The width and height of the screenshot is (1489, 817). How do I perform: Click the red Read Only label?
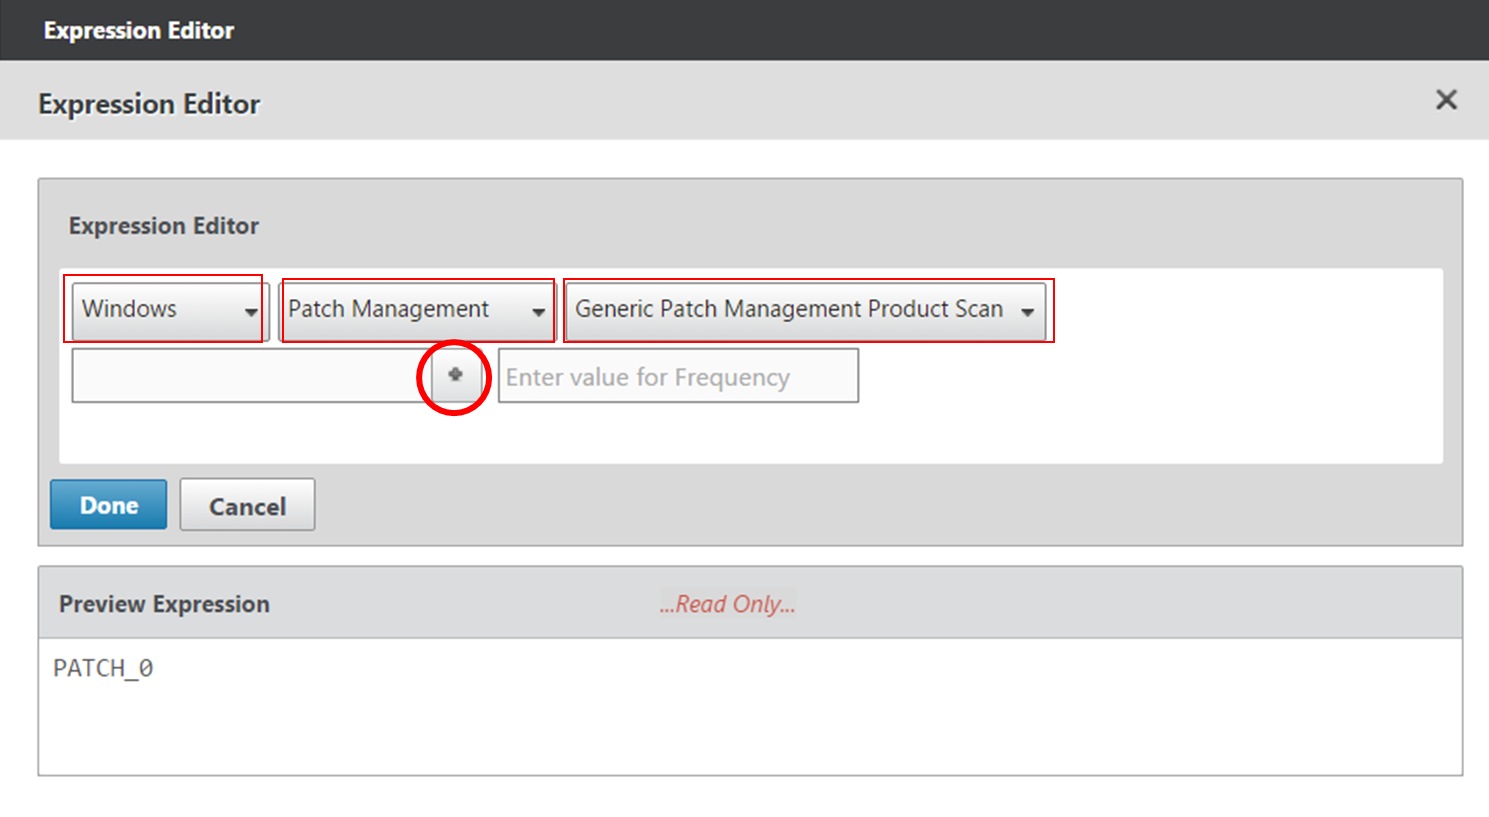pos(727,604)
